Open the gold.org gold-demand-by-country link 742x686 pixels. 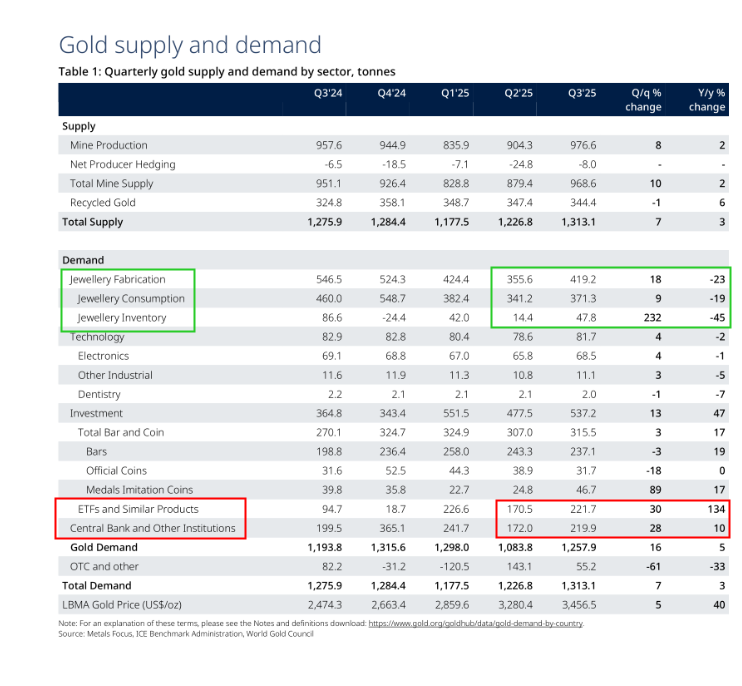pyautogui.click(x=476, y=623)
